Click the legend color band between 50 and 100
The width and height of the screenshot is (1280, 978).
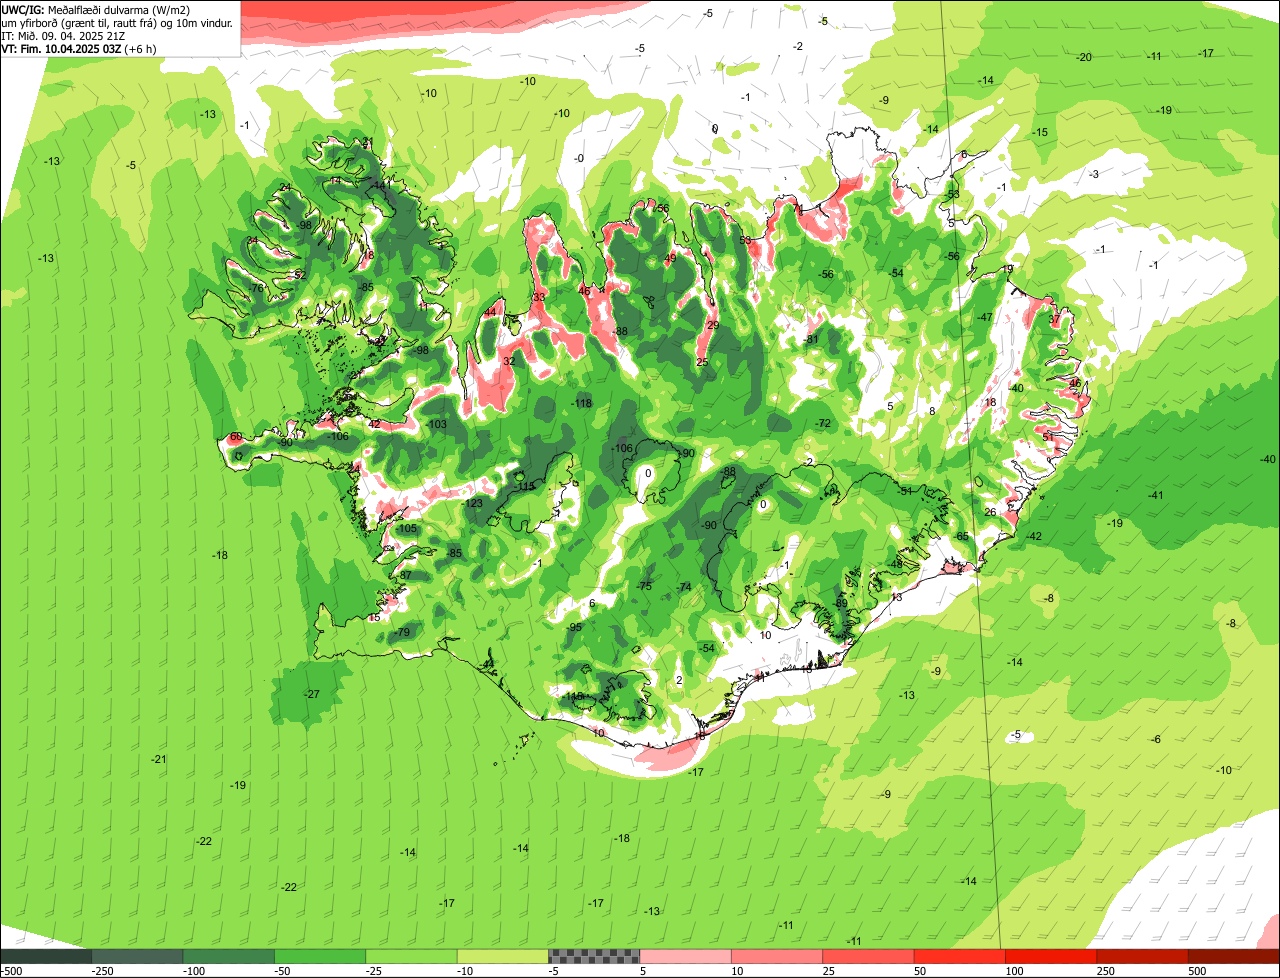[960, 956]
